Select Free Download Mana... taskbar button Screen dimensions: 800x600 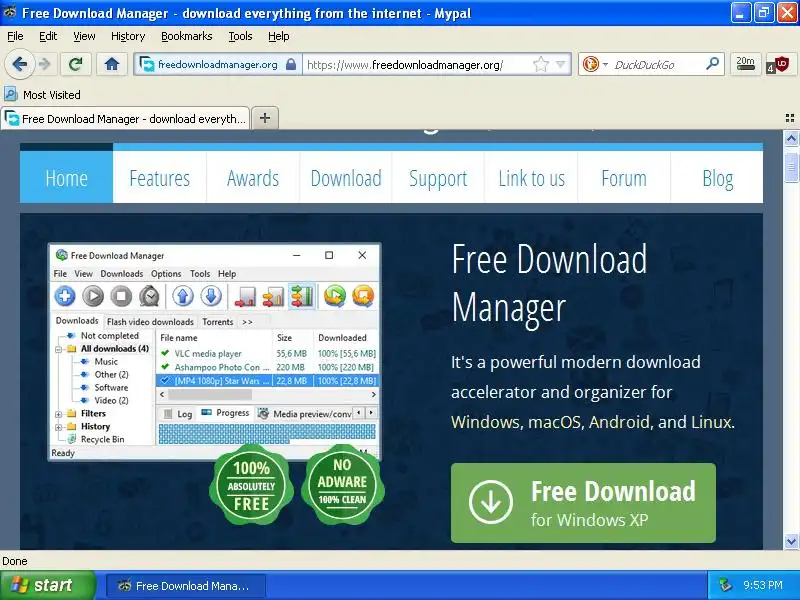(x=186, y=586)
